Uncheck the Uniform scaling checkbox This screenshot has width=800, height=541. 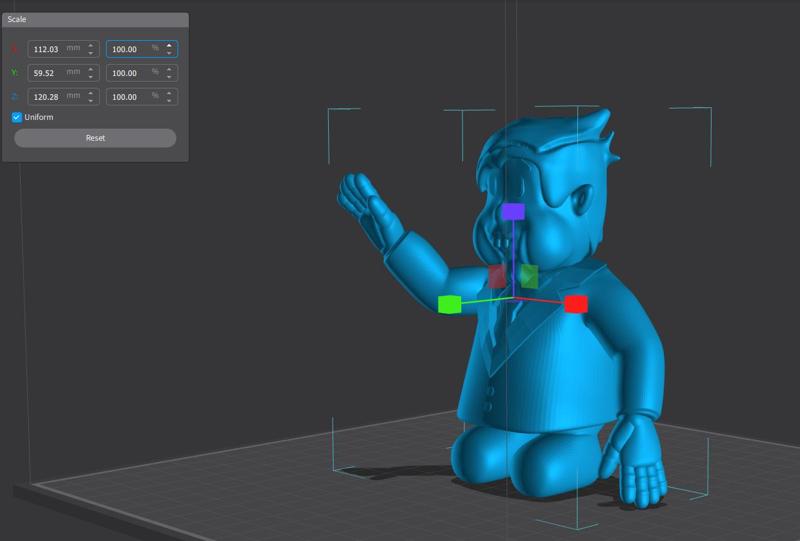tap(17, 117)
